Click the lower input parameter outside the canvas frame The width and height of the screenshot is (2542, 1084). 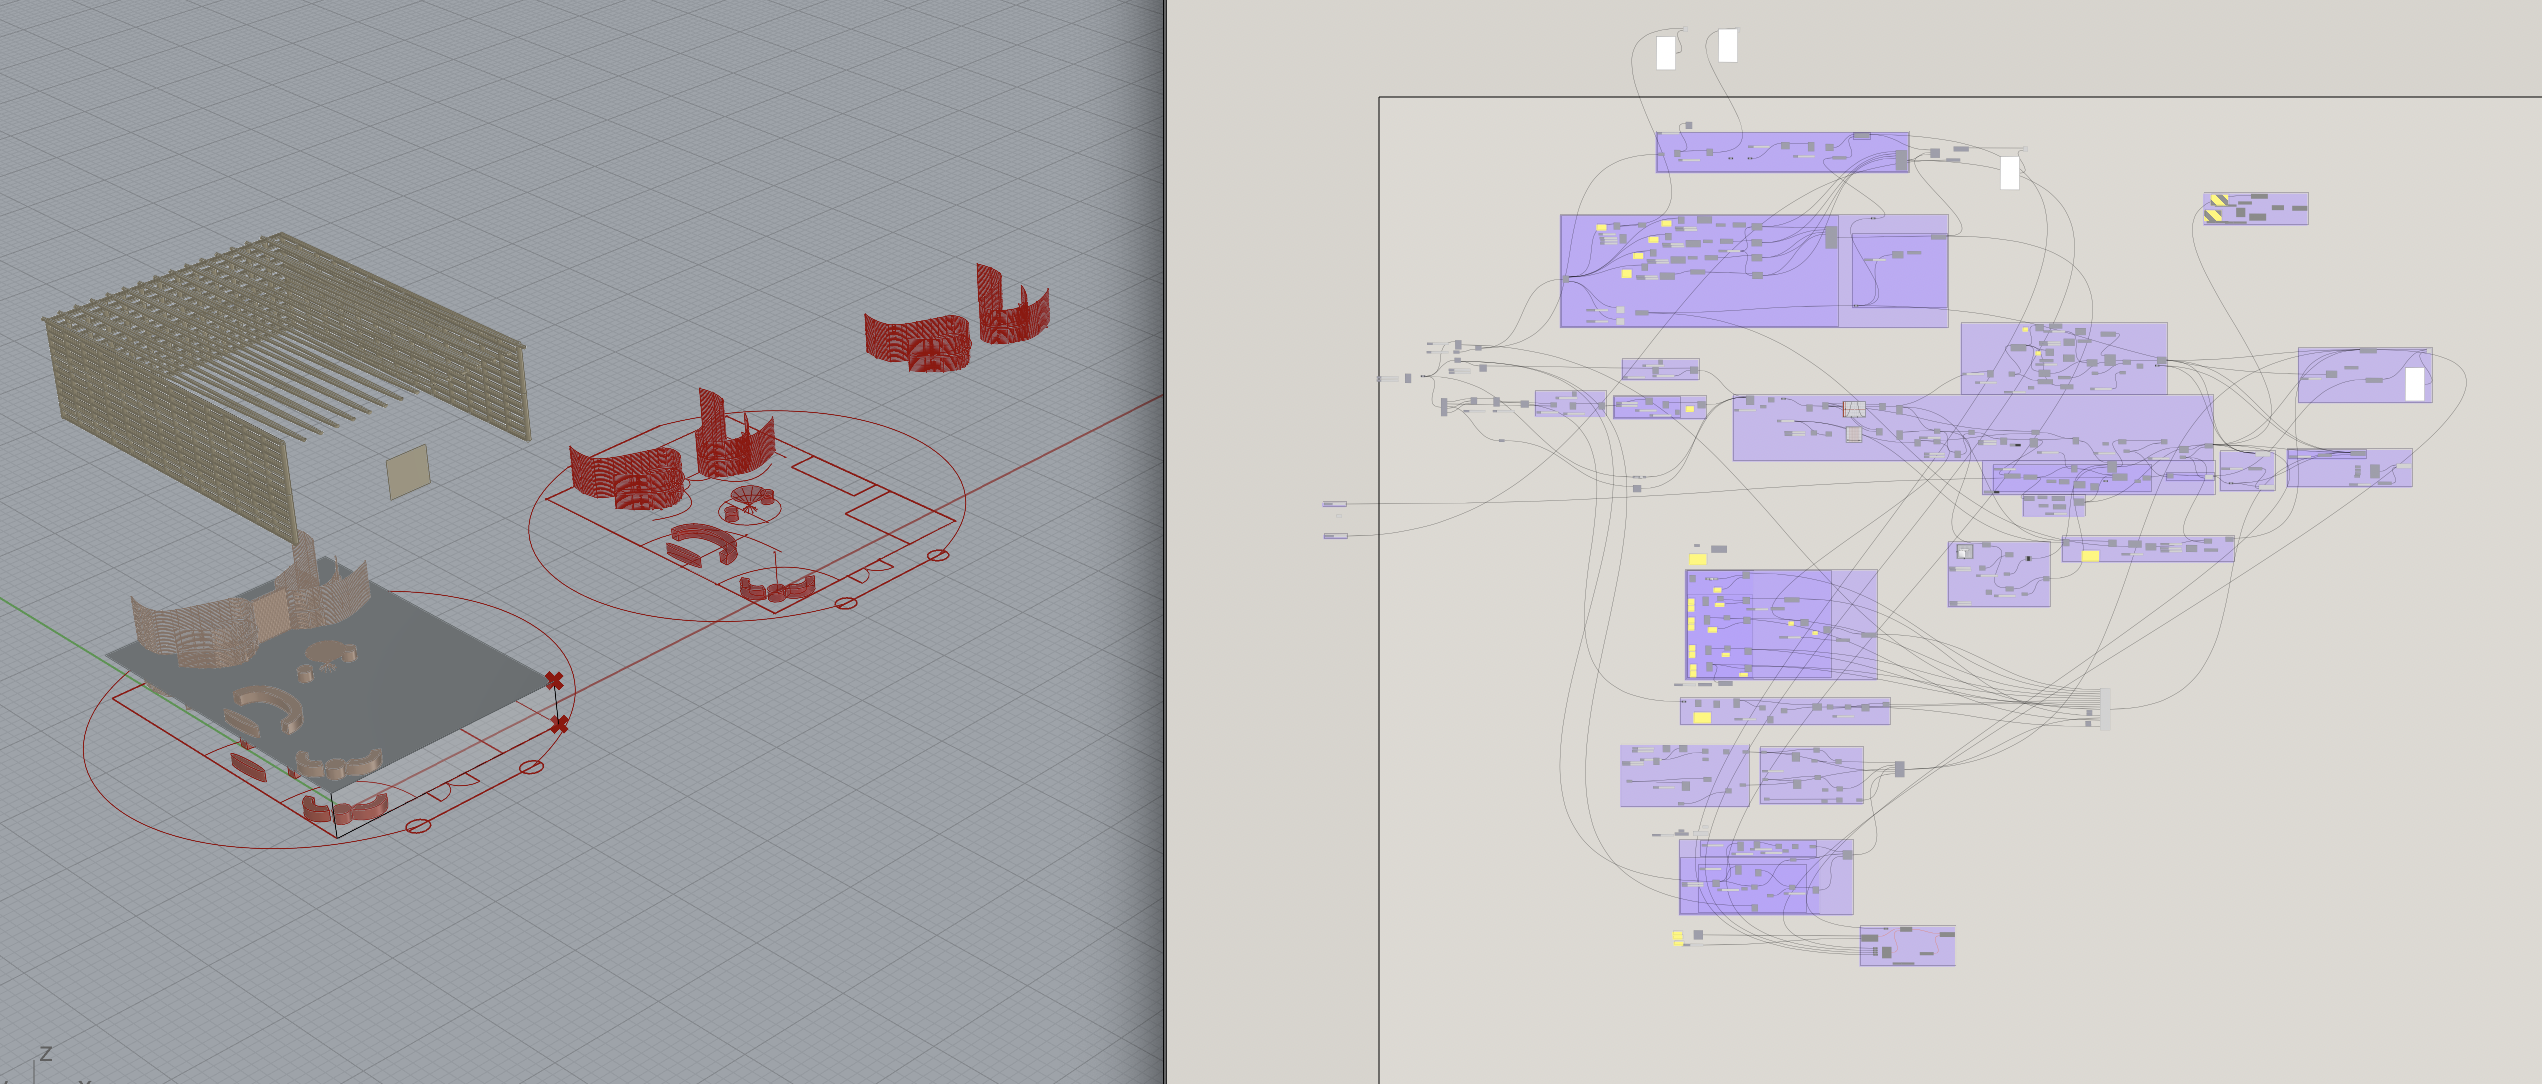point(1335,536)
